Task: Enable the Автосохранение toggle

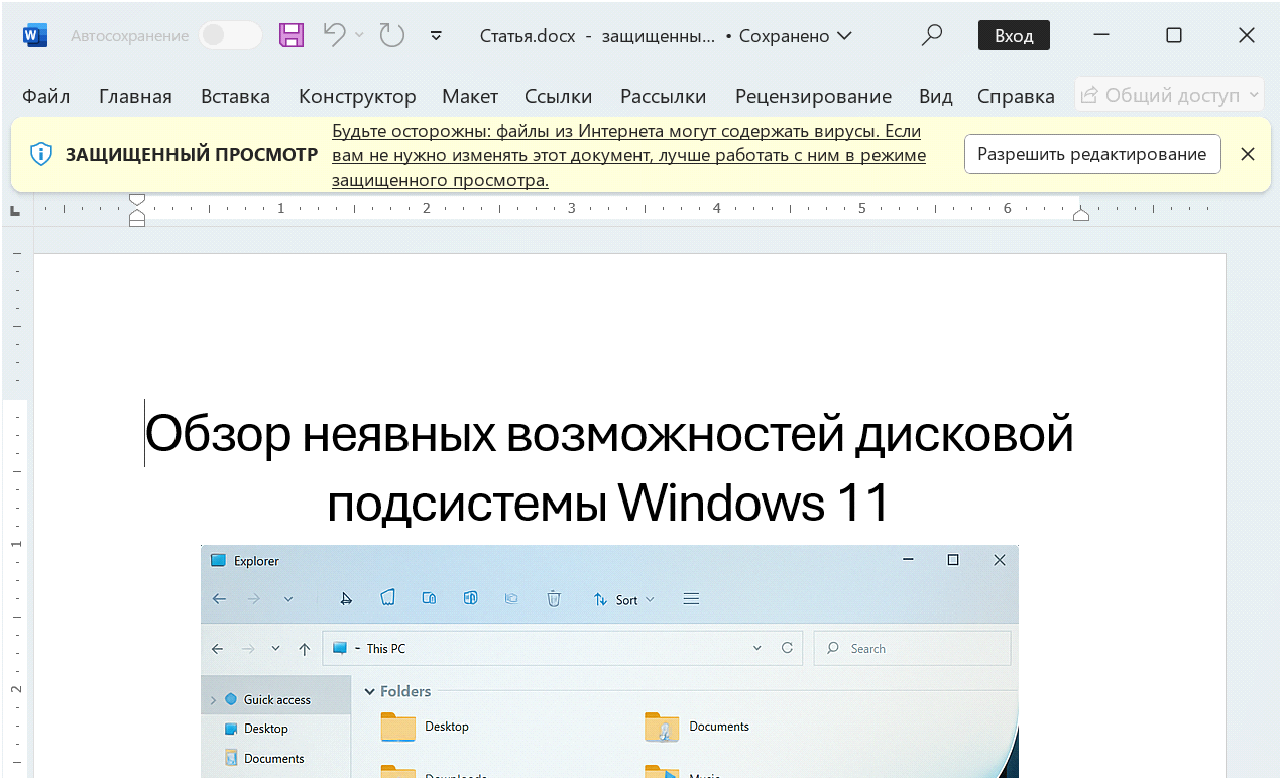Action: pos(230,34)
